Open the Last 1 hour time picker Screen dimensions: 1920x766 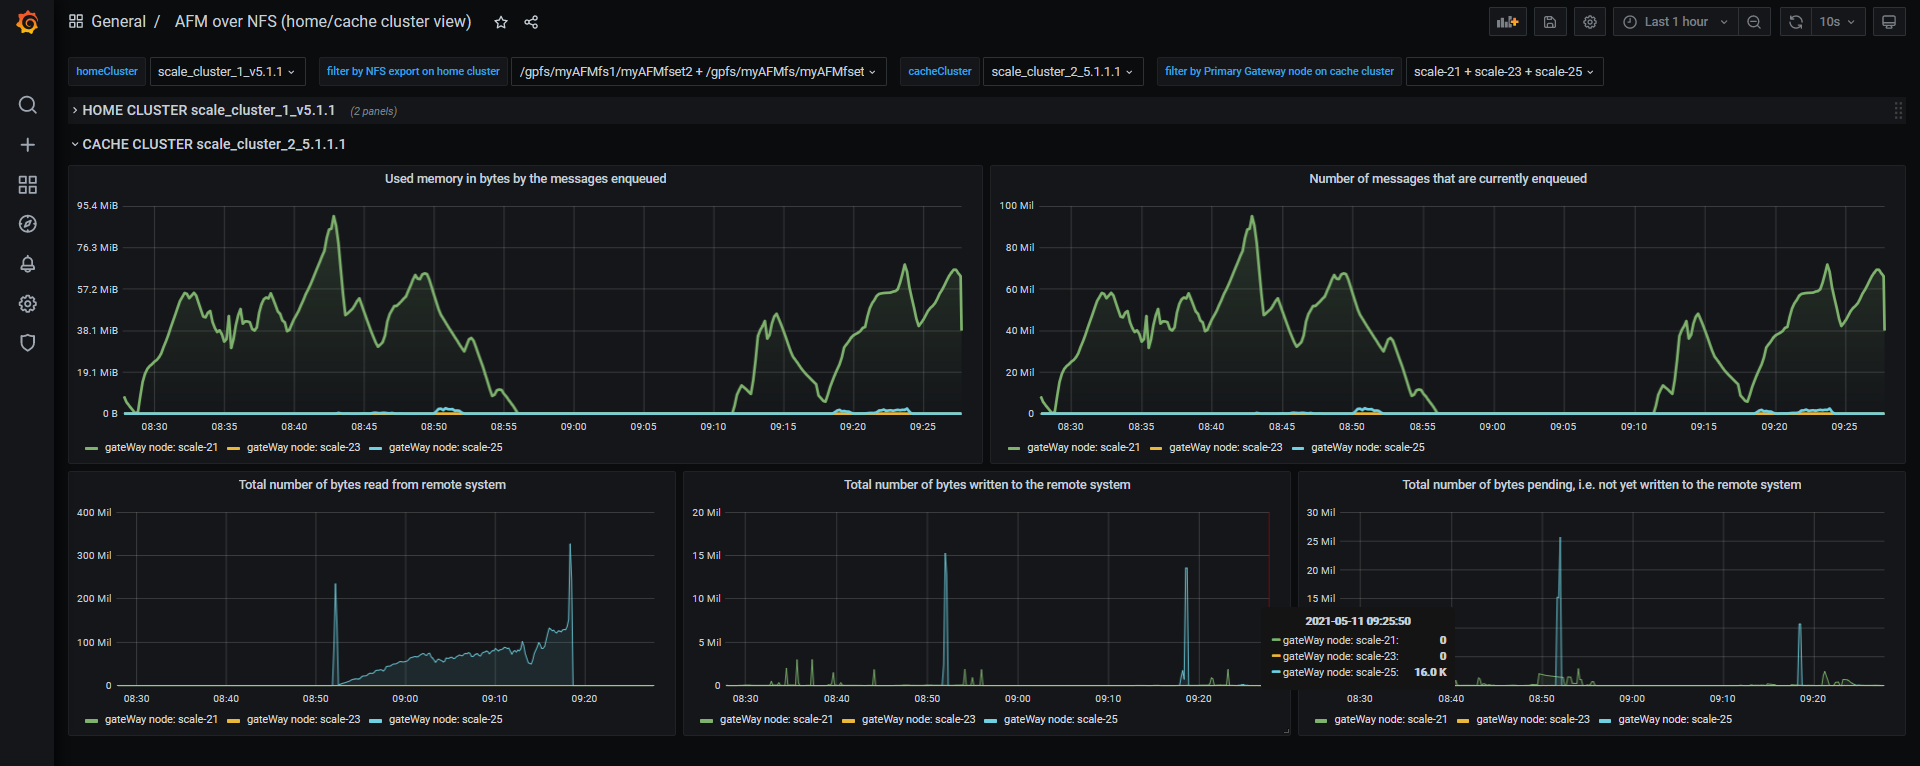[x=1675, y=22]
